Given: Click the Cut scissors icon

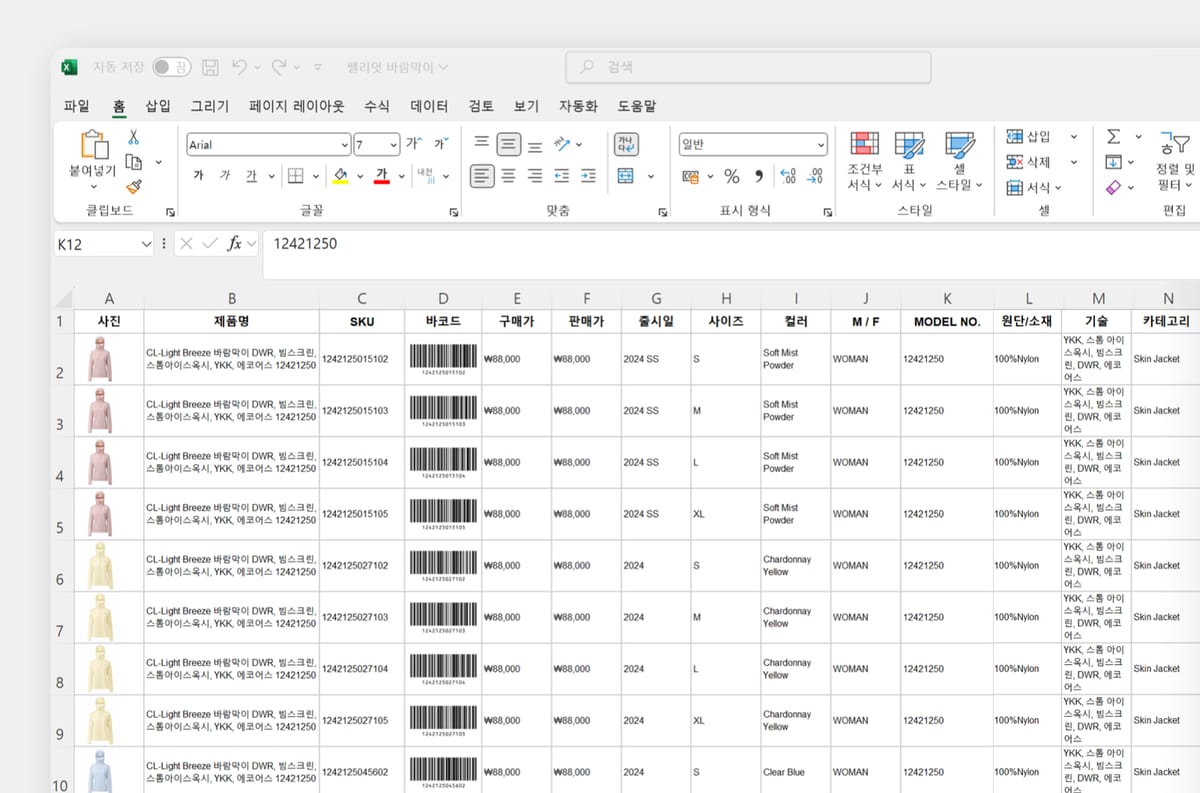Looking at the screenshot, I should pos(134,138).
